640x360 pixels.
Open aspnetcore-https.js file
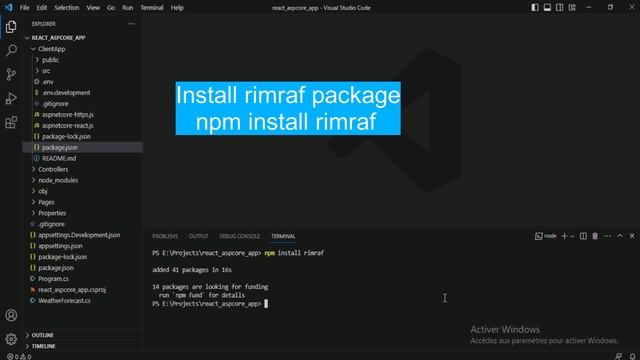click(82, 115)
